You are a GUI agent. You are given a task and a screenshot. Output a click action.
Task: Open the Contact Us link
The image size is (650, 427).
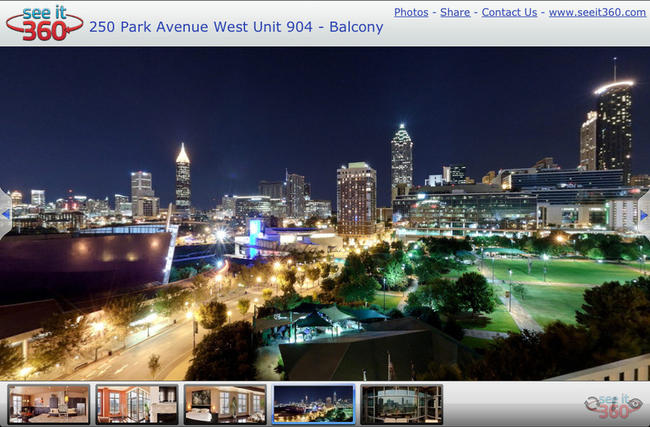coord(509,12)
